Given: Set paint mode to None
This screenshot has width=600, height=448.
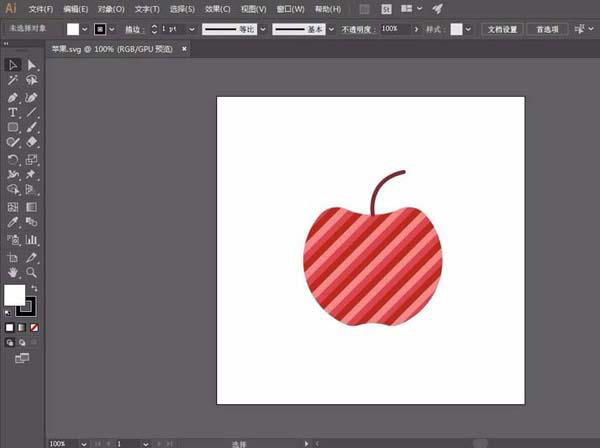Looking at the screenshot, I should tap(34, 327).
